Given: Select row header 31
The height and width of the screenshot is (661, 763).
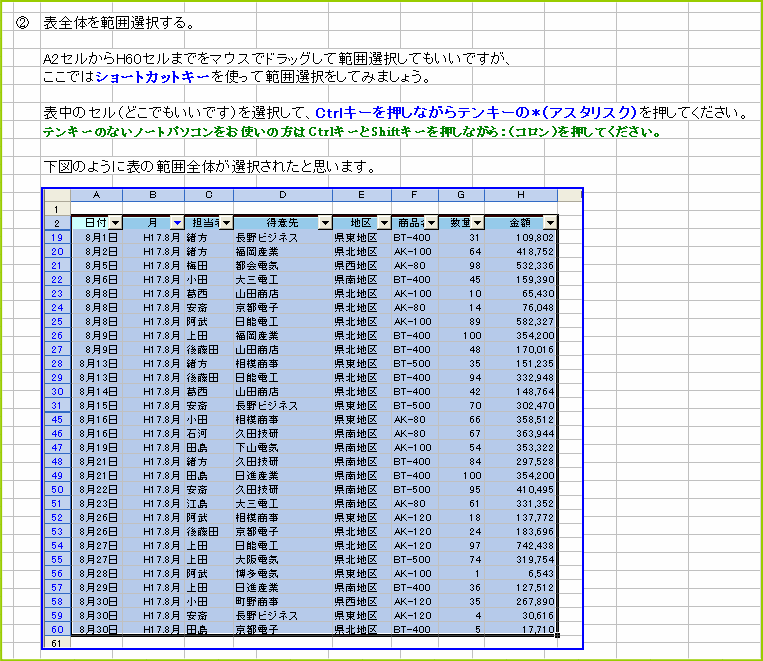Looking at the screenshot, I should (x=57, y=405).
